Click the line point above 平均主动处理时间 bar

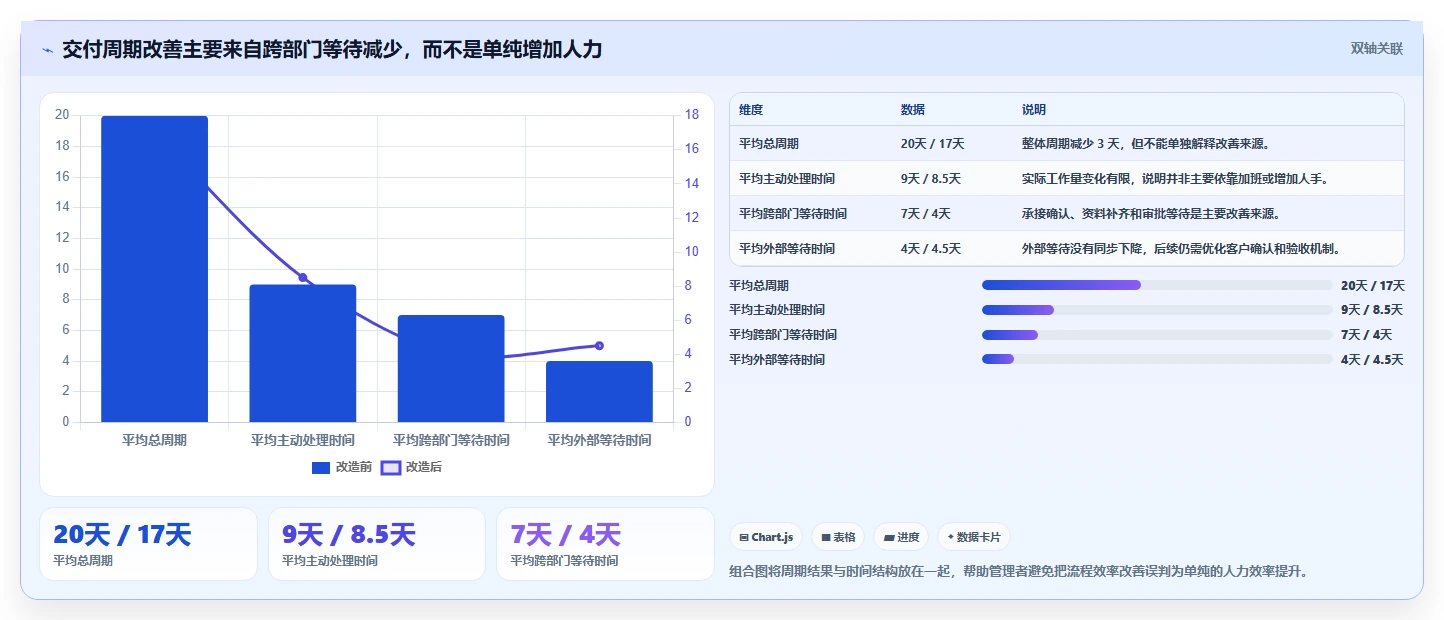(303, 278)
